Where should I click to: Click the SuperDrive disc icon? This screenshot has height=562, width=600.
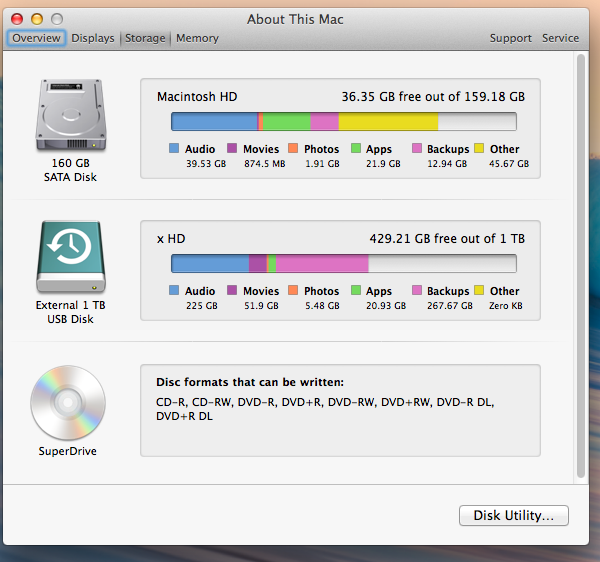pos(68,402)
